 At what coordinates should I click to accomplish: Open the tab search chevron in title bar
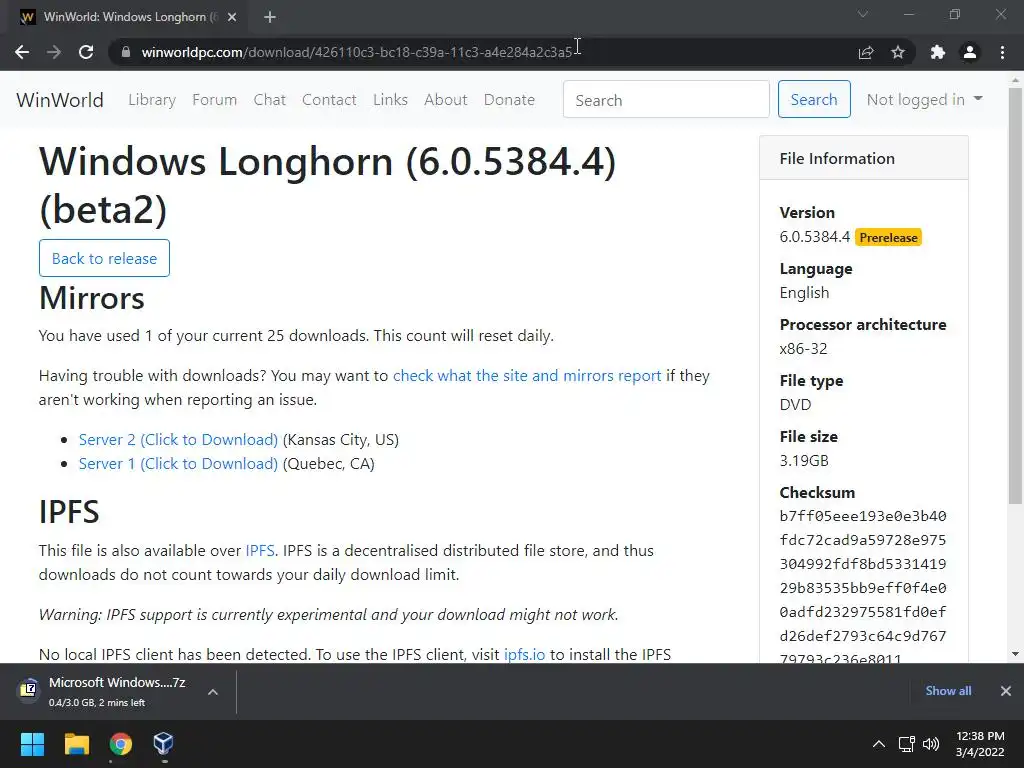coord(863,14)
